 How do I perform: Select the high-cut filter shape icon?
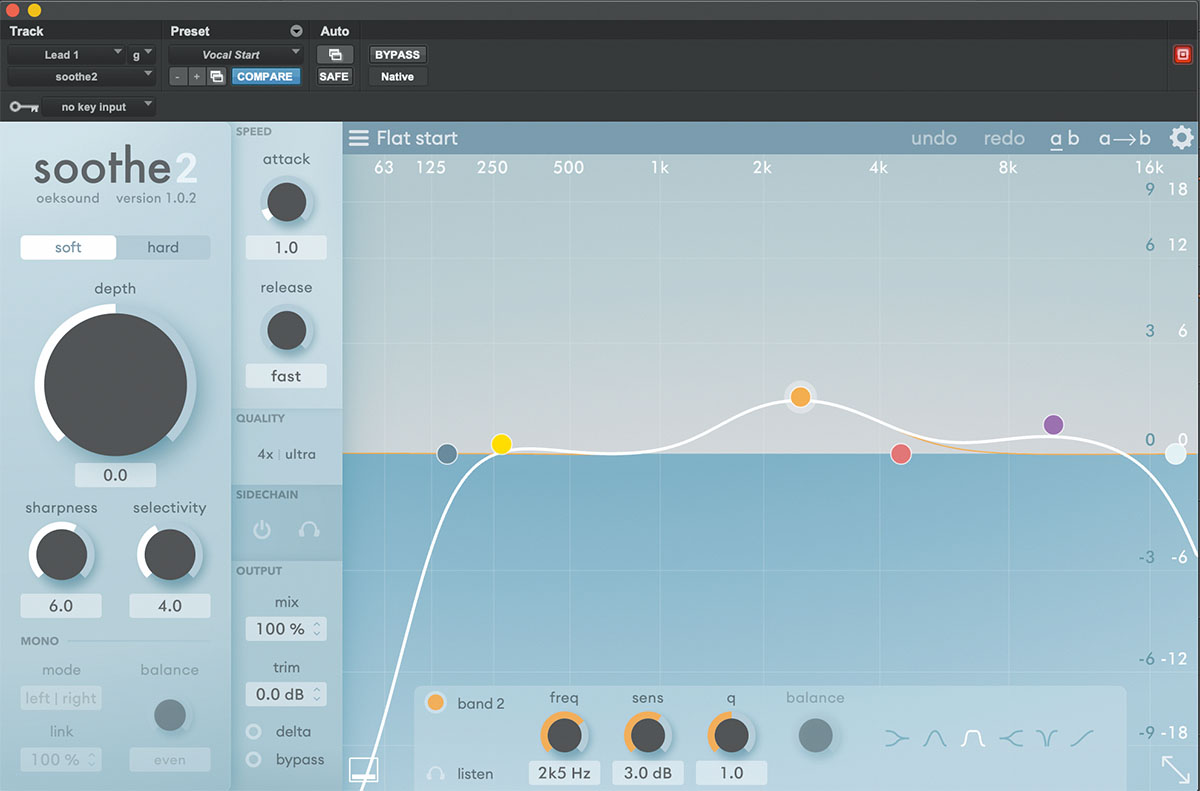1010,739
